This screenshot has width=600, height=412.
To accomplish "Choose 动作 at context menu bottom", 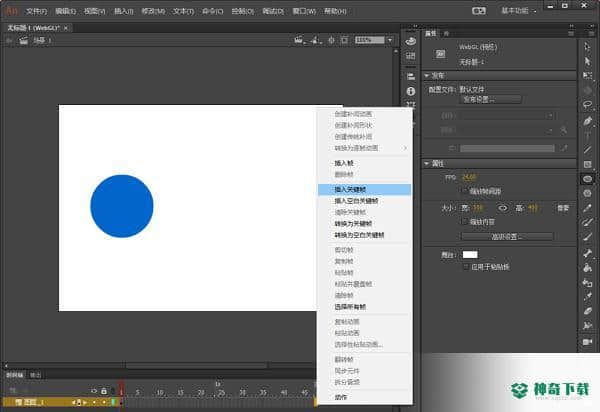I will tap(365, 397).
